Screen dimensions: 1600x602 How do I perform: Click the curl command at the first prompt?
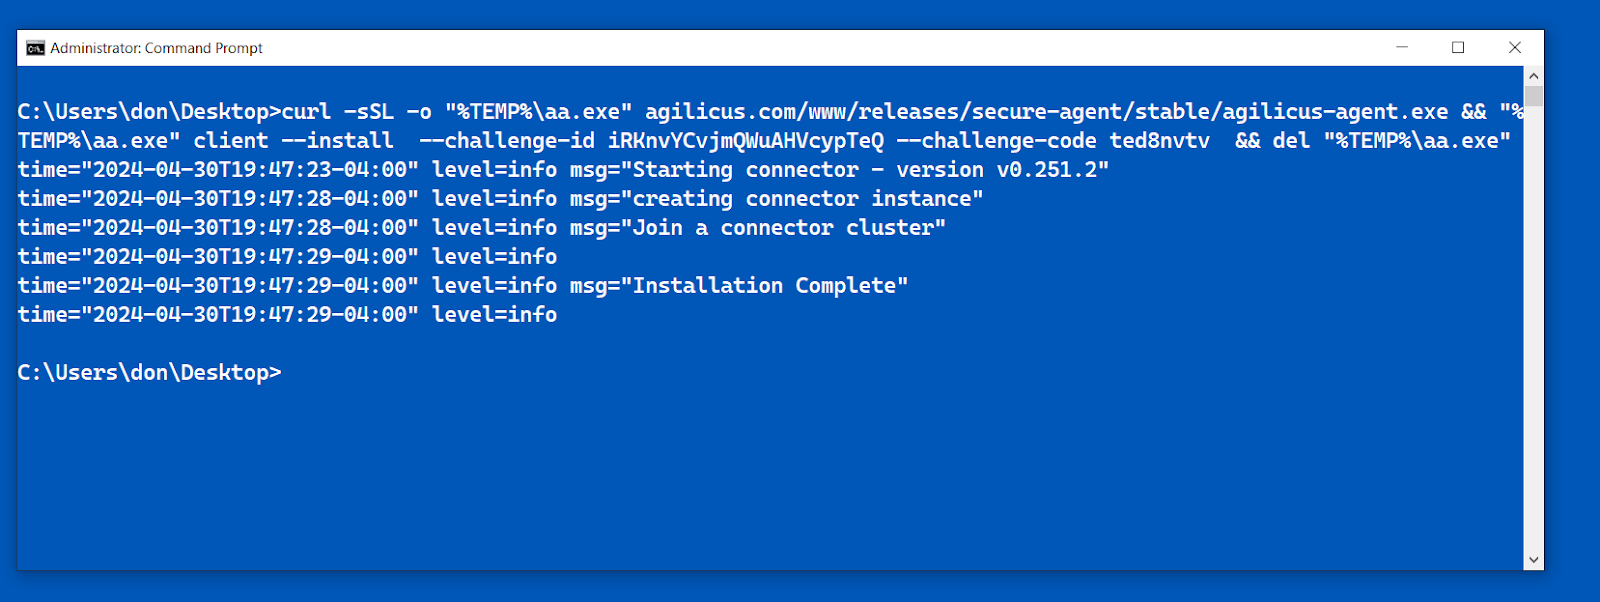[306, 111]
